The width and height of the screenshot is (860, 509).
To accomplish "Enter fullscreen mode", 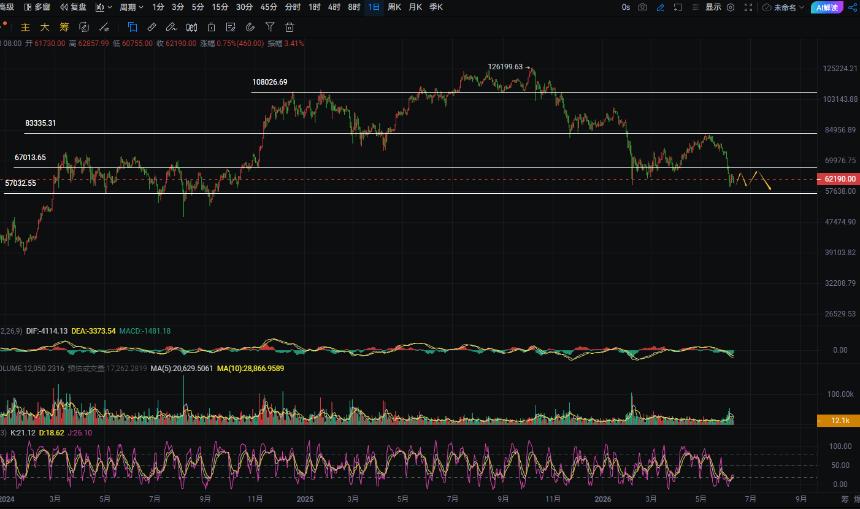I will pyautogui.click(x=748, y=7).
